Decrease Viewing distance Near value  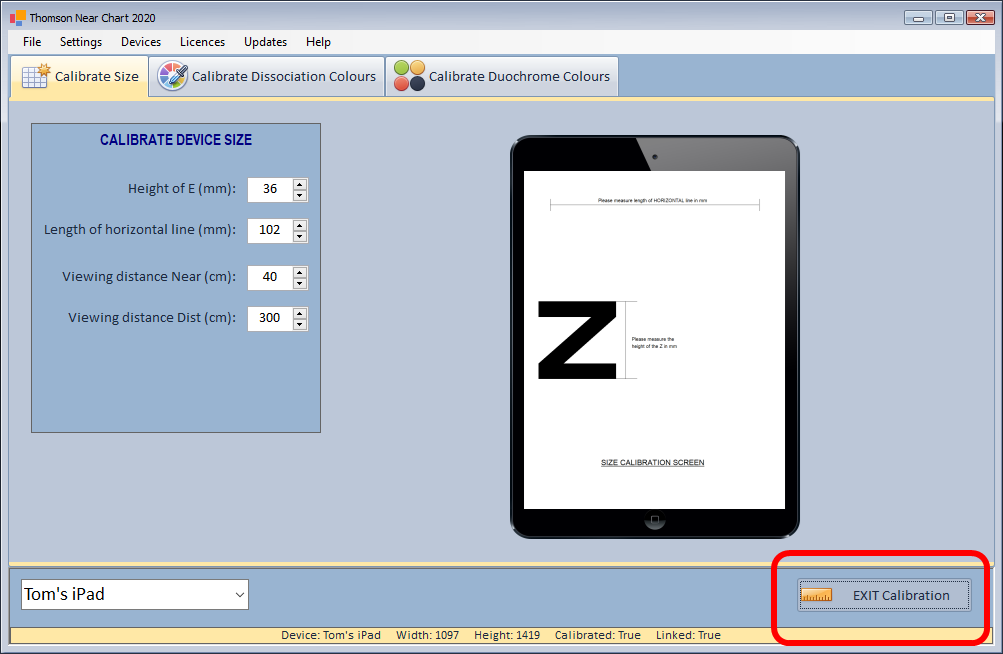(x=300, y=283)
